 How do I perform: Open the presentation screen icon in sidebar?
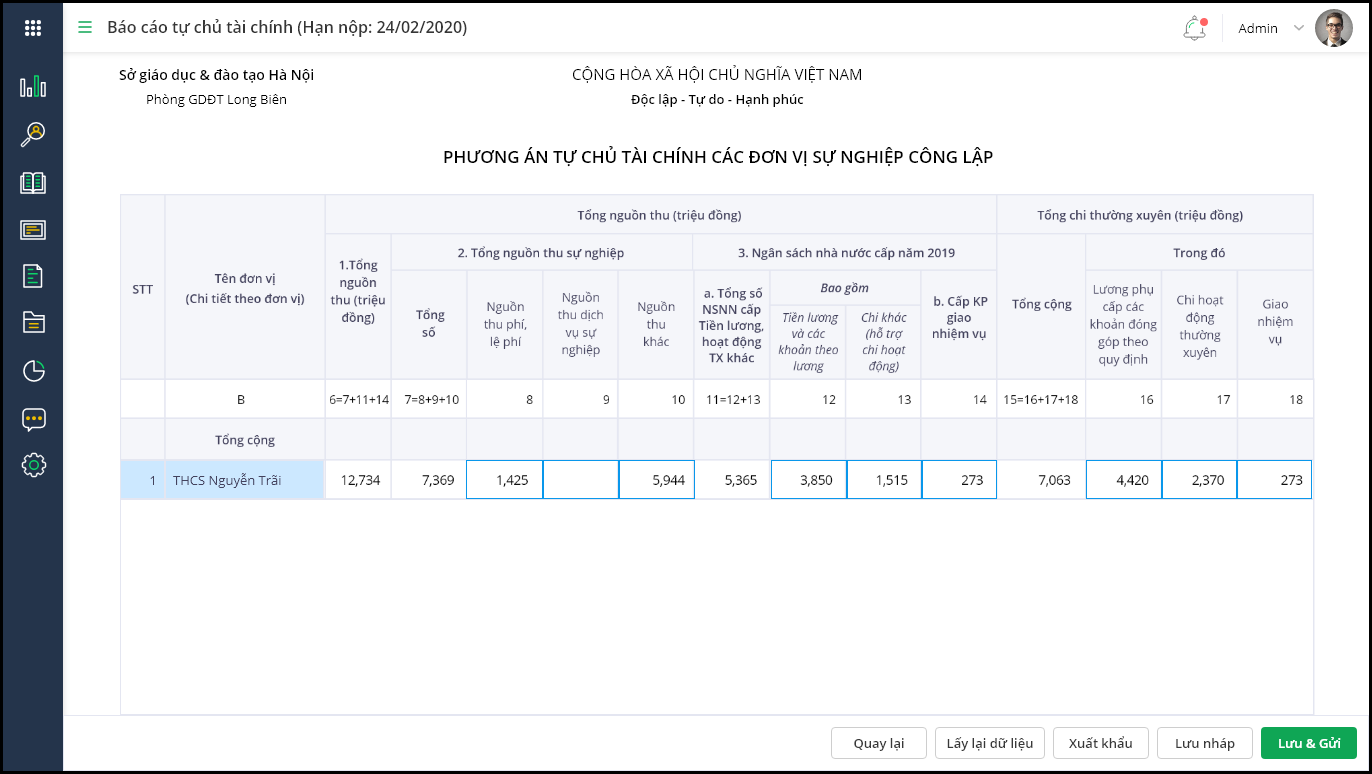[33, 230]
